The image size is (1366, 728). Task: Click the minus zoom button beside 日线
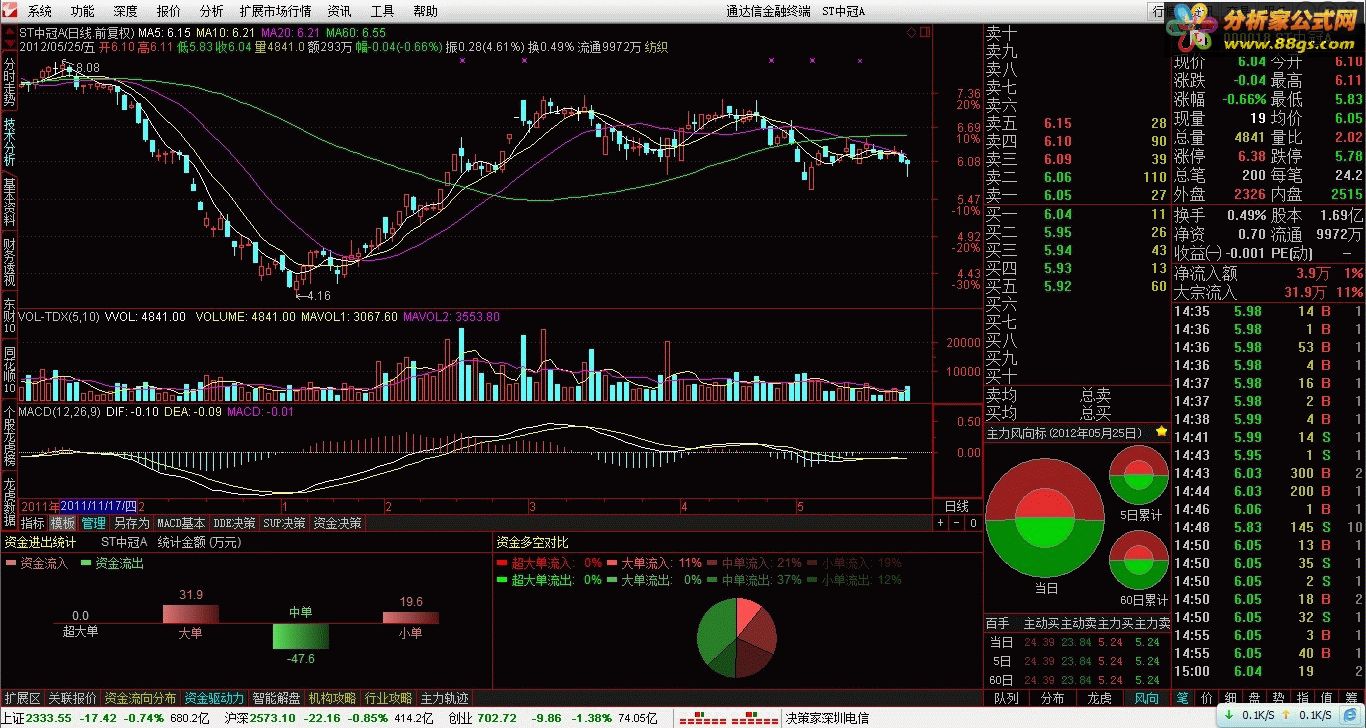(957, 523)
